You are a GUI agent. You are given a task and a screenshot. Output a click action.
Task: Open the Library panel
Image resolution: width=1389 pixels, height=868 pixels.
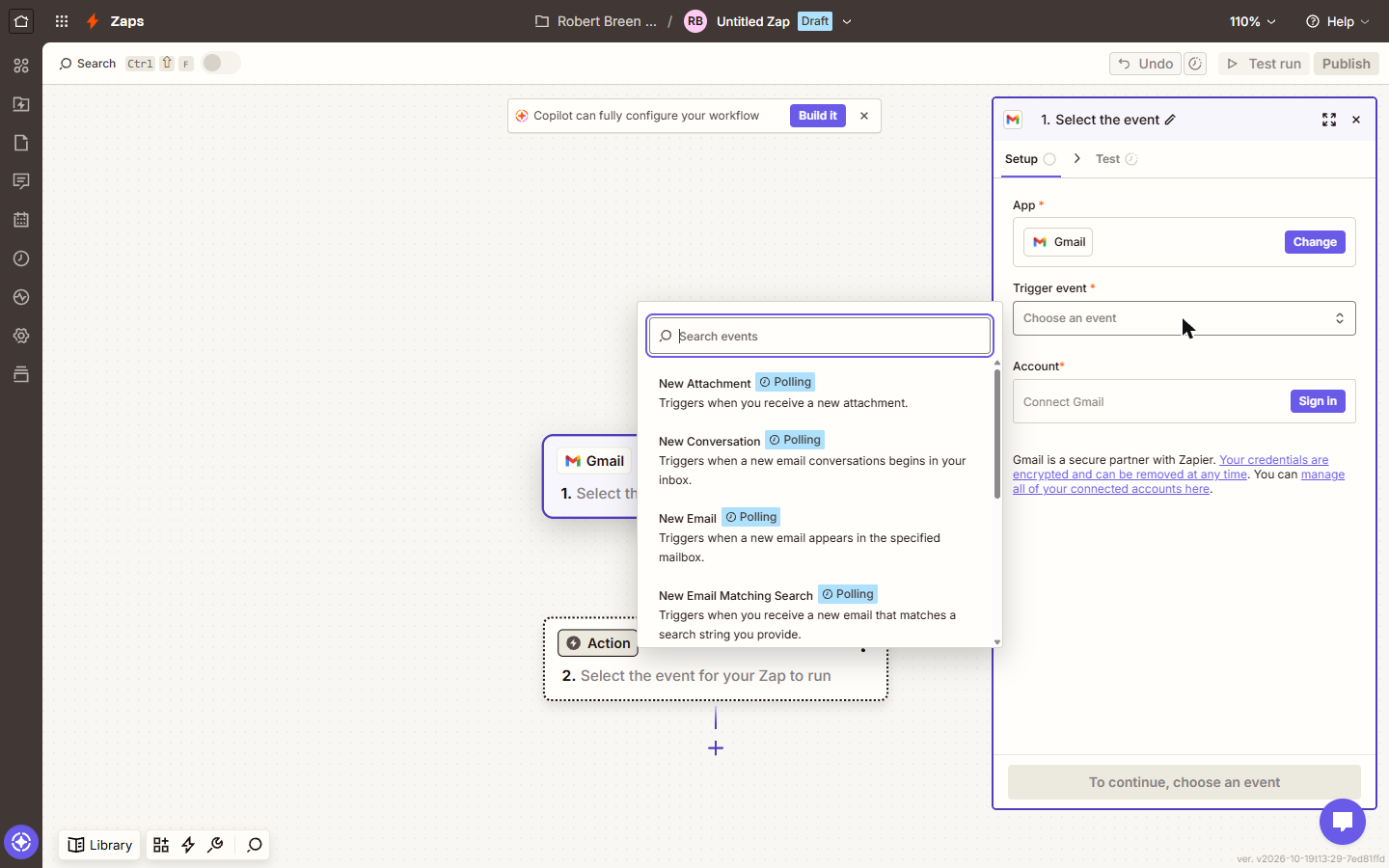point(100,845)
